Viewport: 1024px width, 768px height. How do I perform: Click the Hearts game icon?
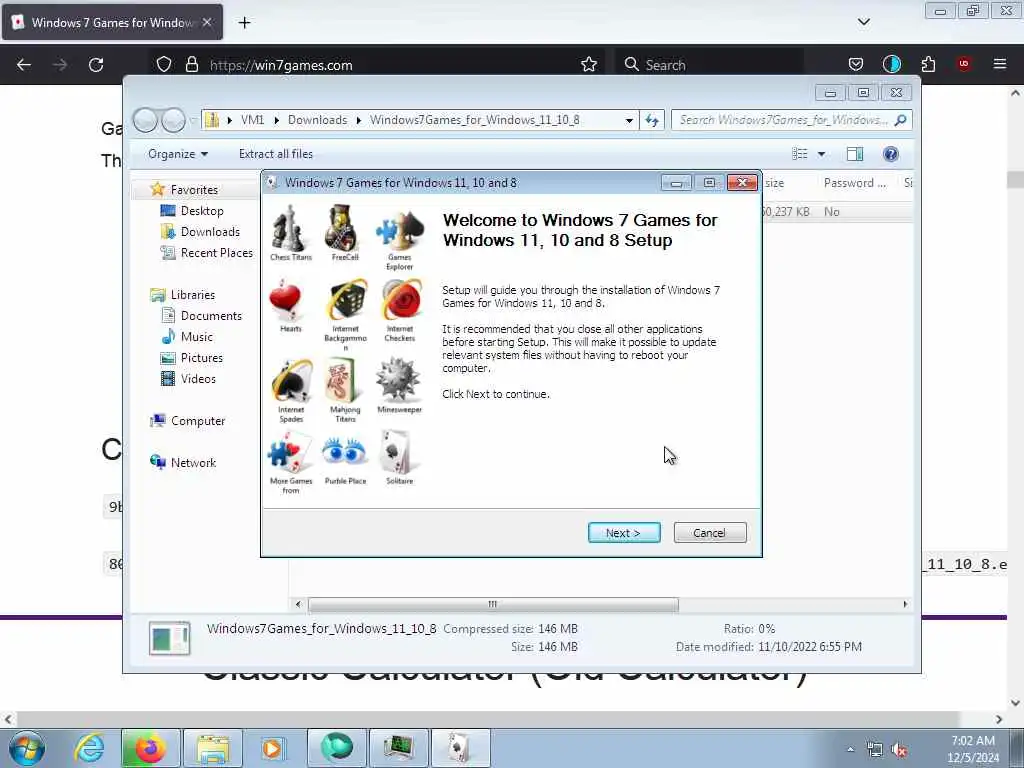[x=285, y=300]
